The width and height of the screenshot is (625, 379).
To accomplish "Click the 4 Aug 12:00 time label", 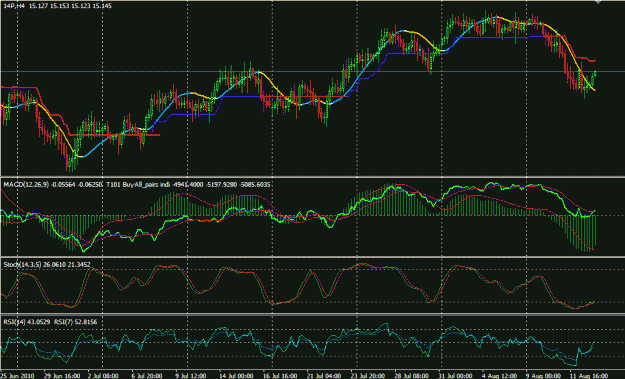I will click(499, 376).
